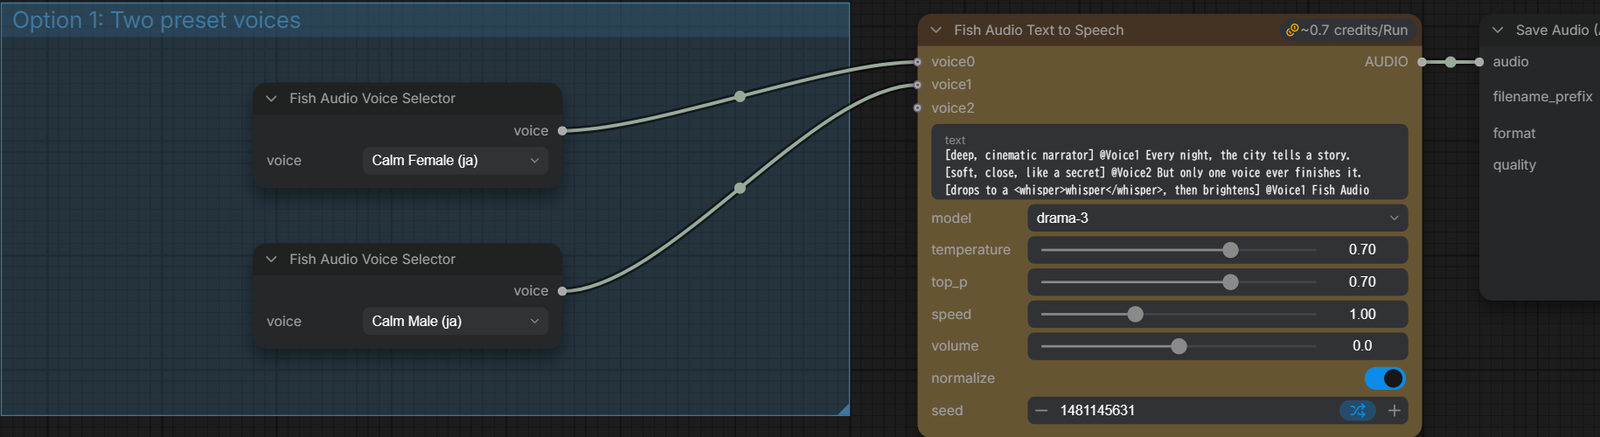This screenshot has width=1600, height=437.
Task: Click the voice output port of Calm Female selector
Action: click(562, 131)
